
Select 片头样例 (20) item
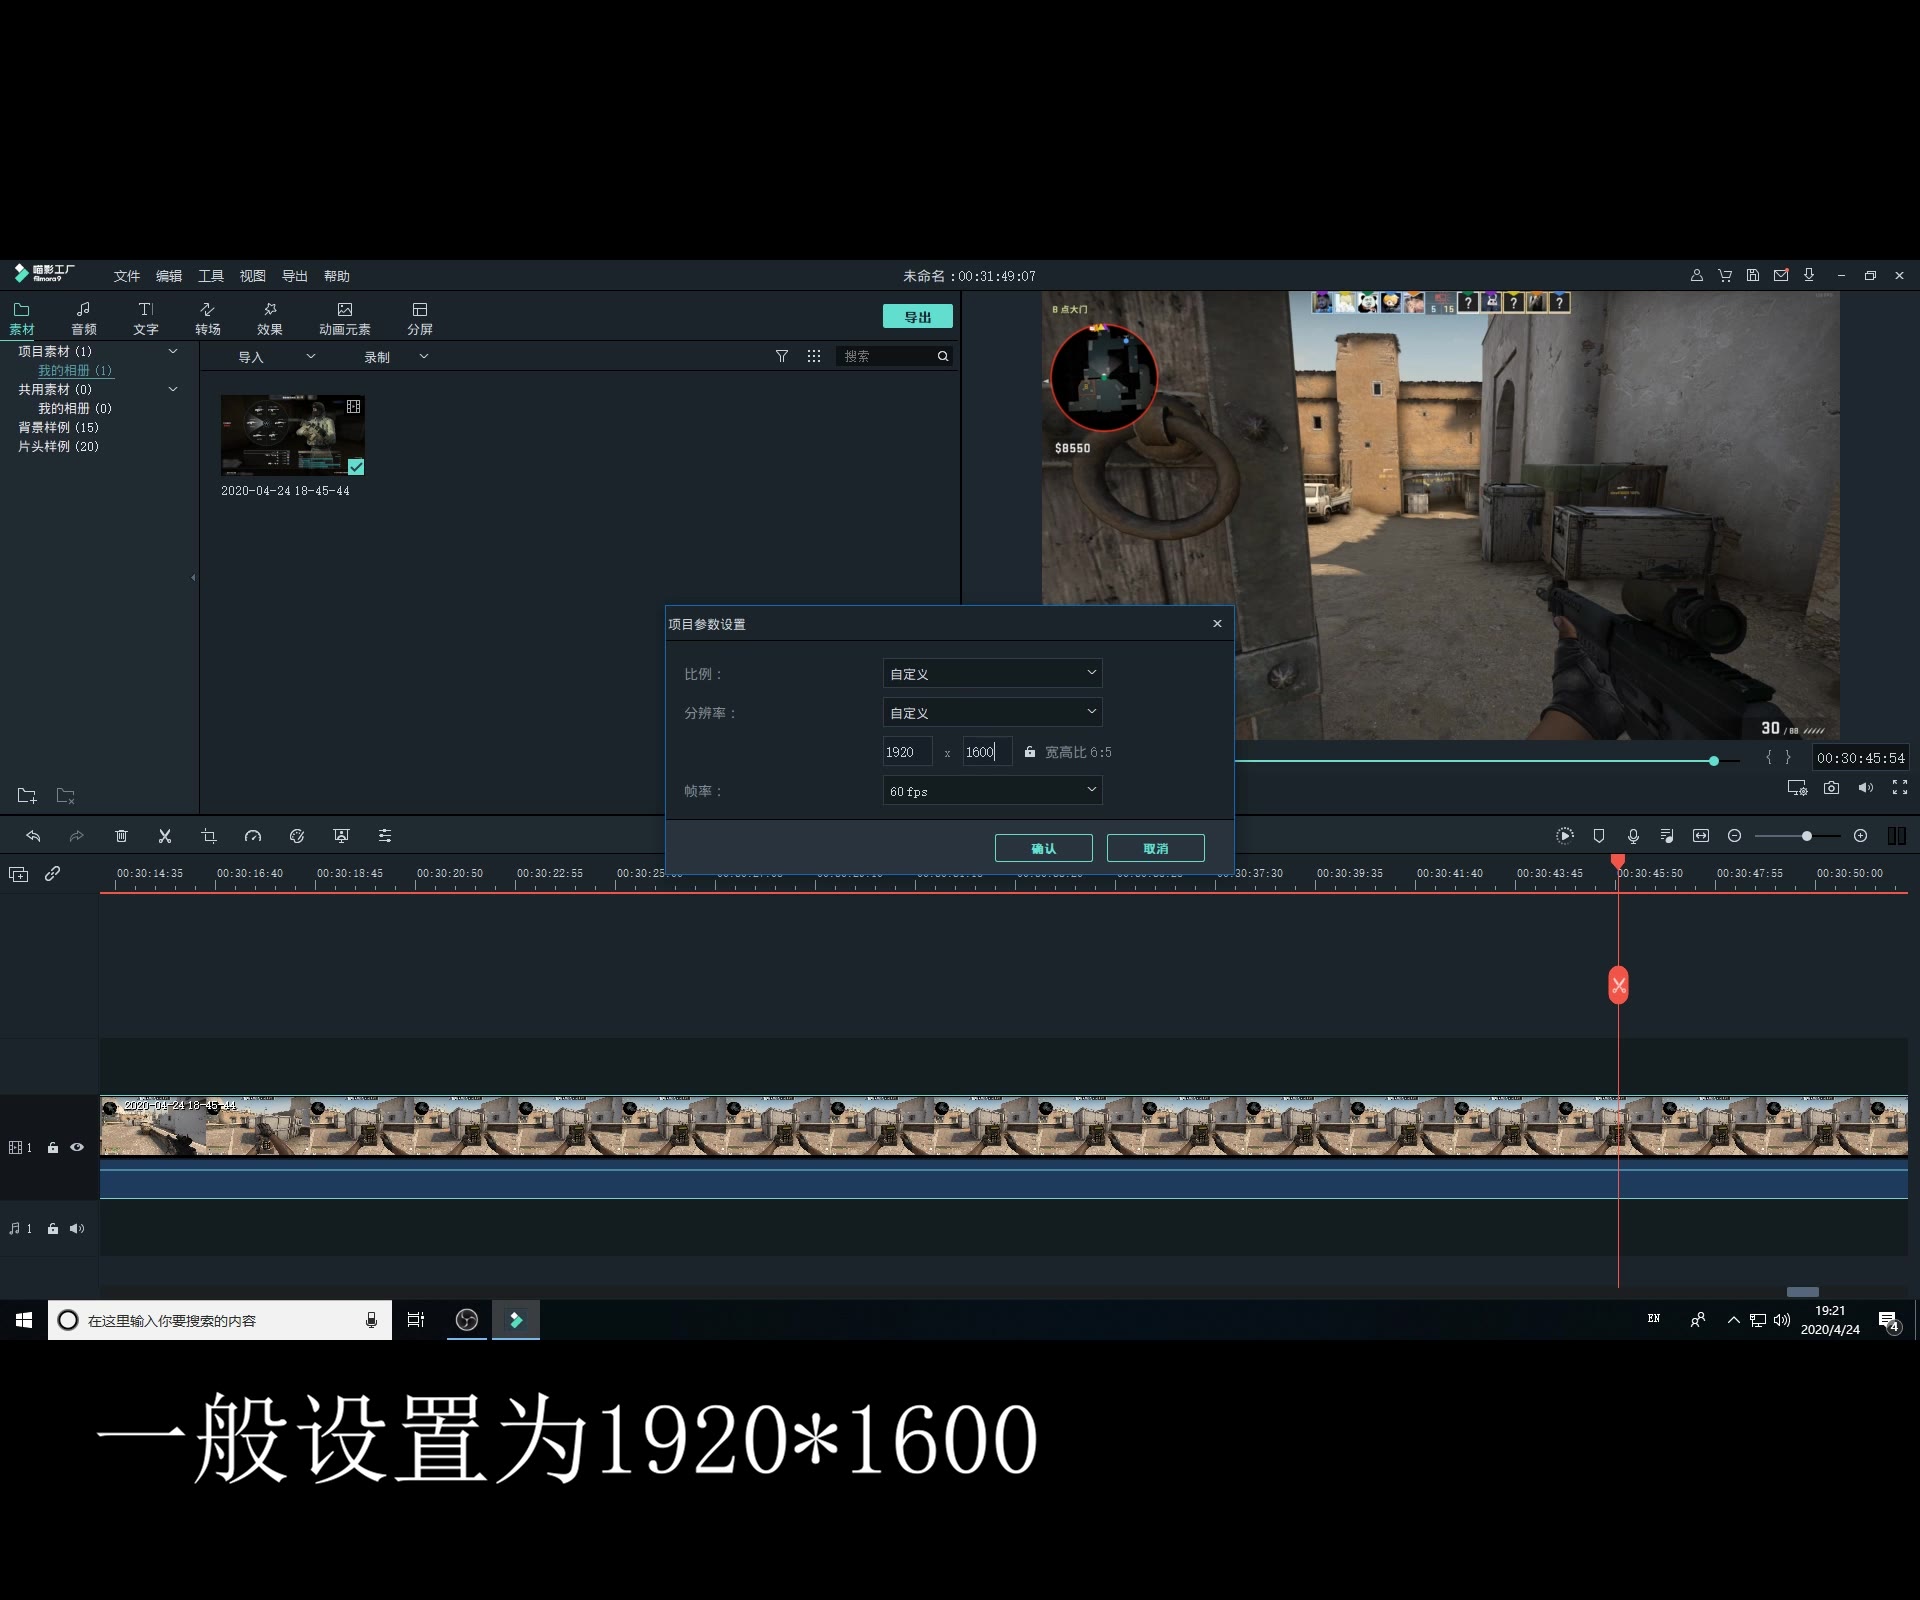click(58, 446)
